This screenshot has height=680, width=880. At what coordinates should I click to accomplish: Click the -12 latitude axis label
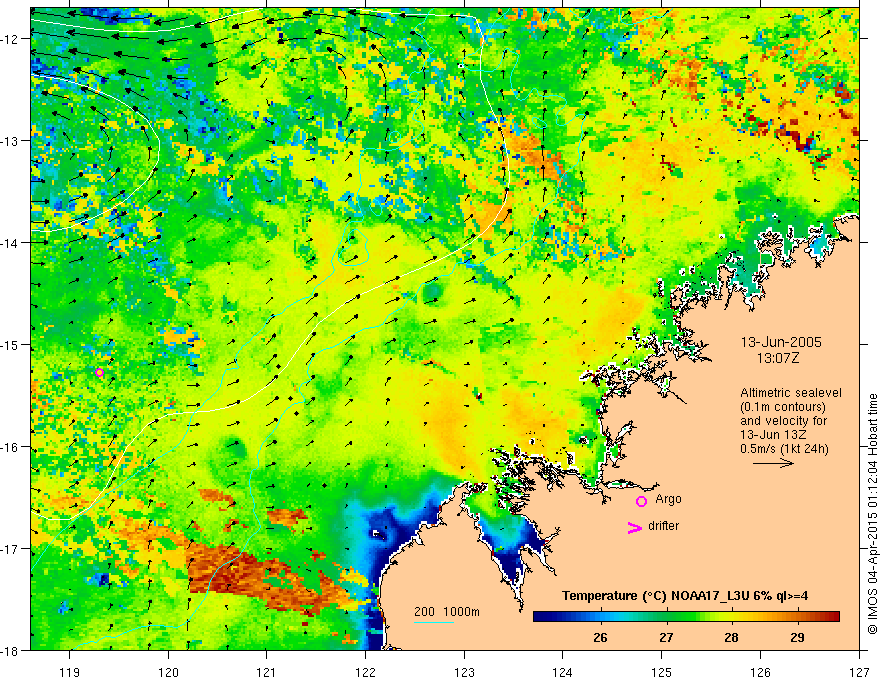(12, 39)
